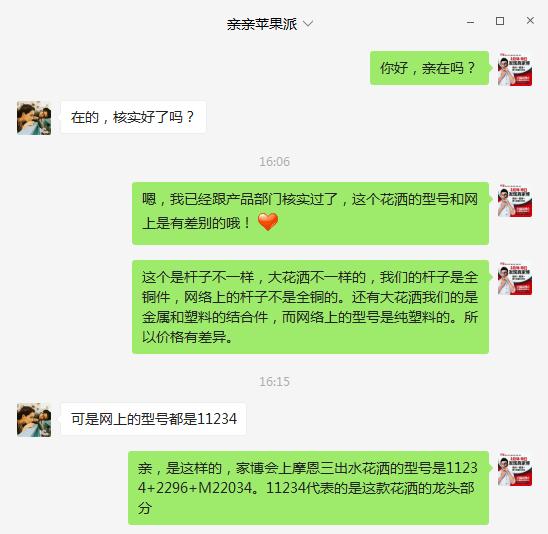The image size is (548, 534).
Task: Click the 16:06 timestamp
Action: click(x=274, y=162)
